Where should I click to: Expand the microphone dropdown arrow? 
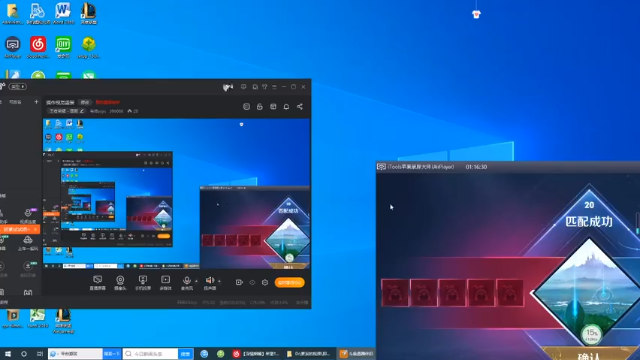pyautogui.click(x=196, y=281)
